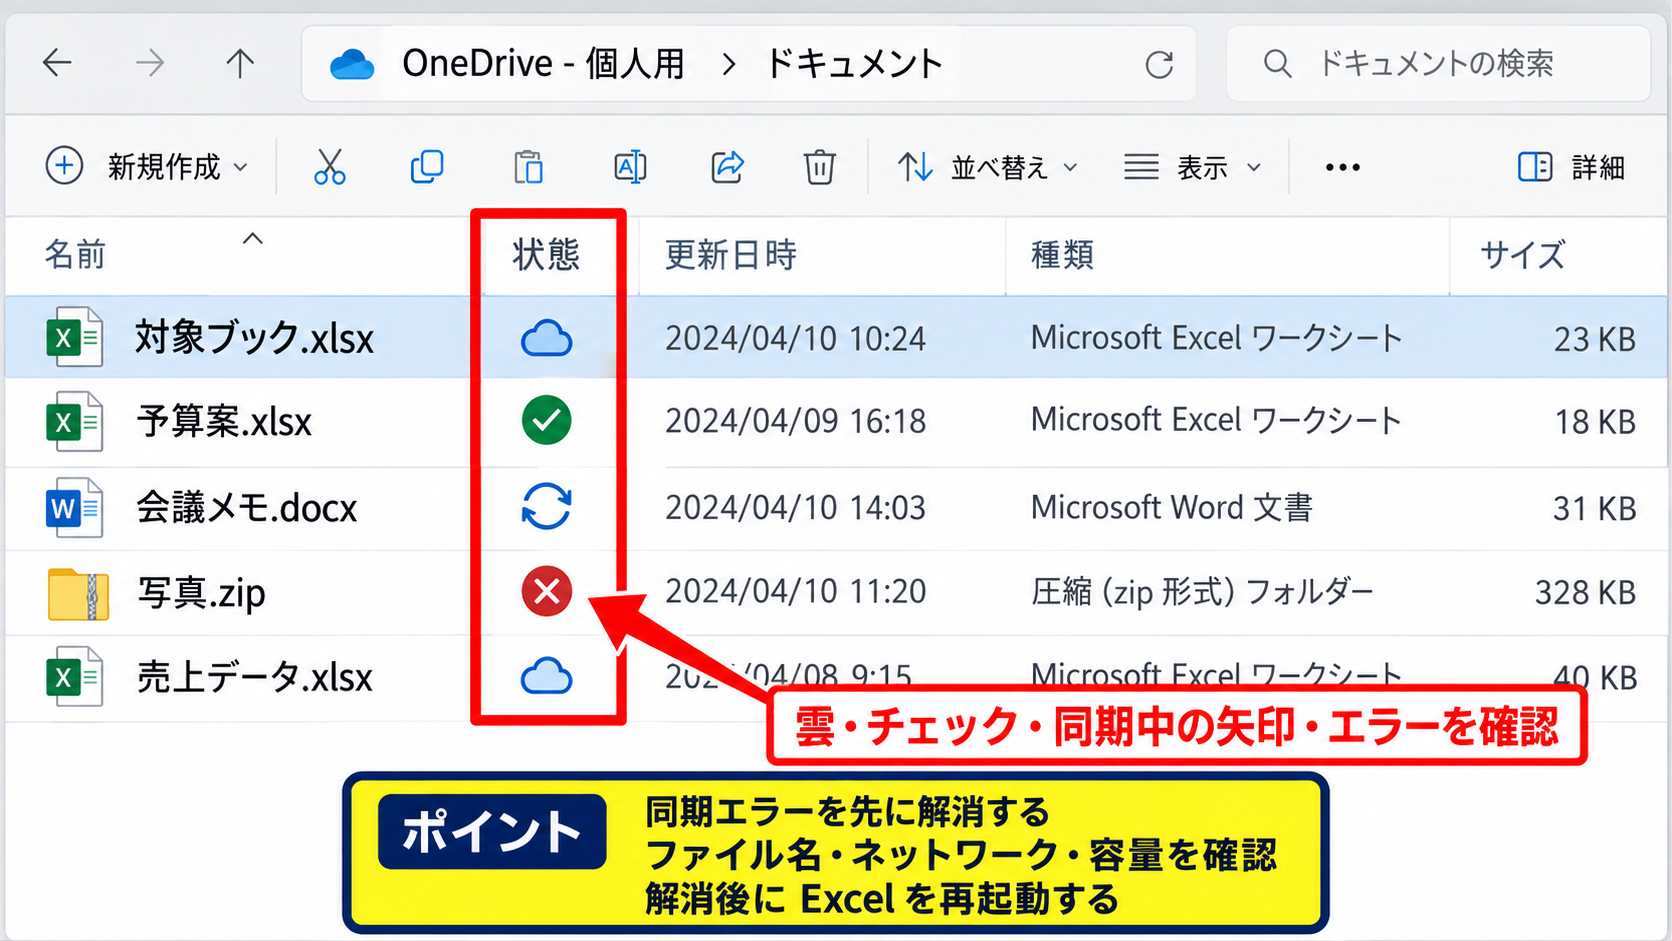Open the 並べ替え sort dropdown
The width and height of the screenshot is (1672, 941).
pyautogui.click(x=987, y=167)
